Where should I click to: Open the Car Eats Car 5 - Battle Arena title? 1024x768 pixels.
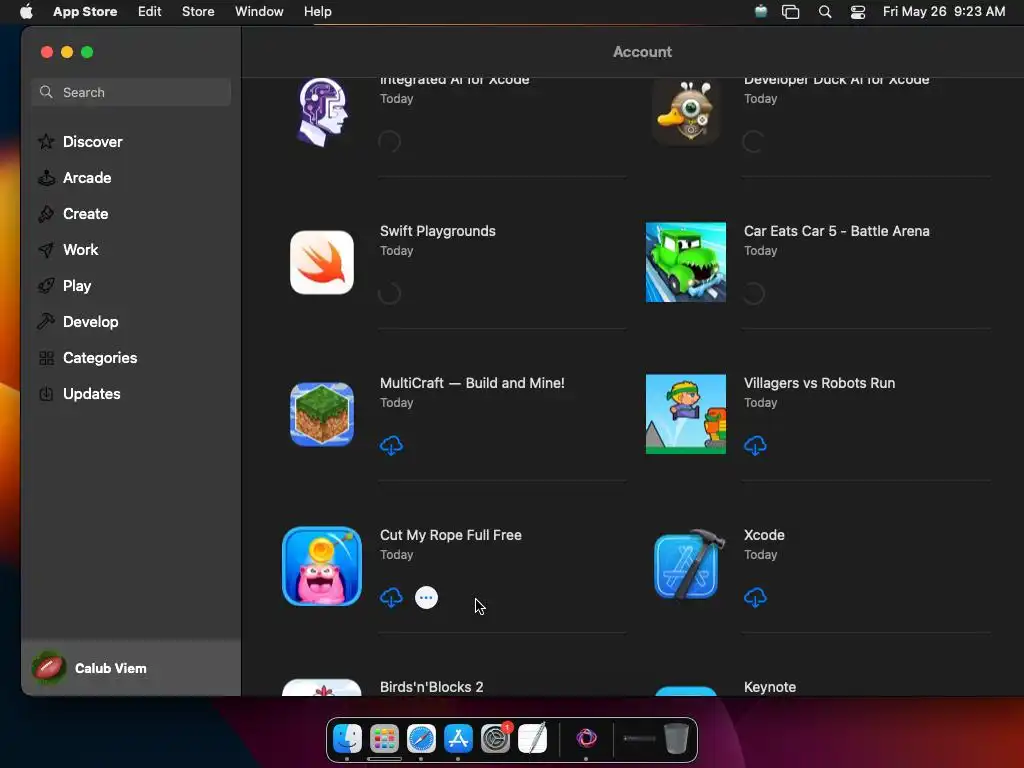pyautogui.click(x=837, y=231)
